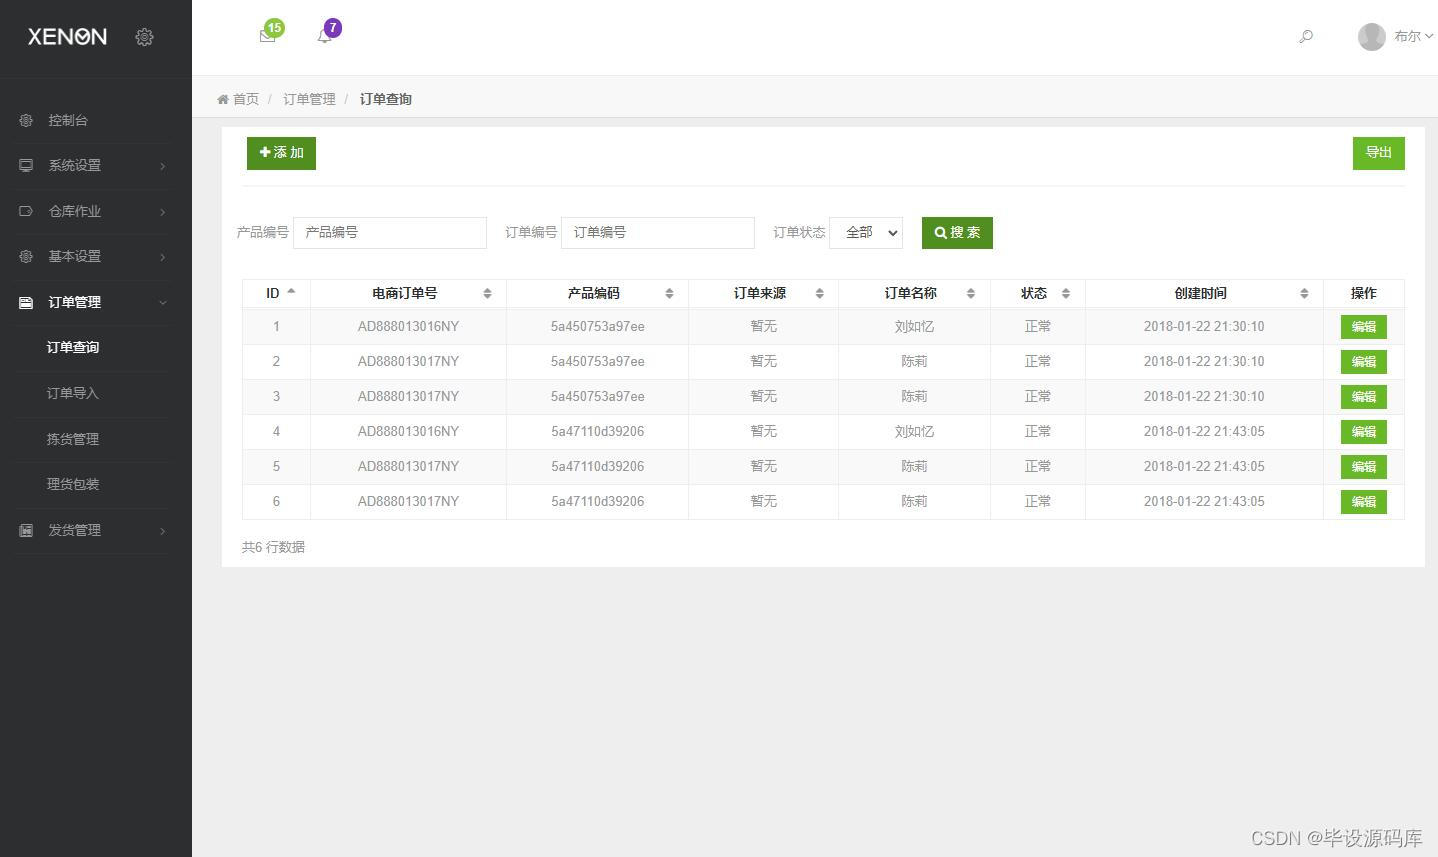This screenshot has width=1438, height=857.
Task: Click 5a47110d39206 in row 4
Action: click(597, 431)
